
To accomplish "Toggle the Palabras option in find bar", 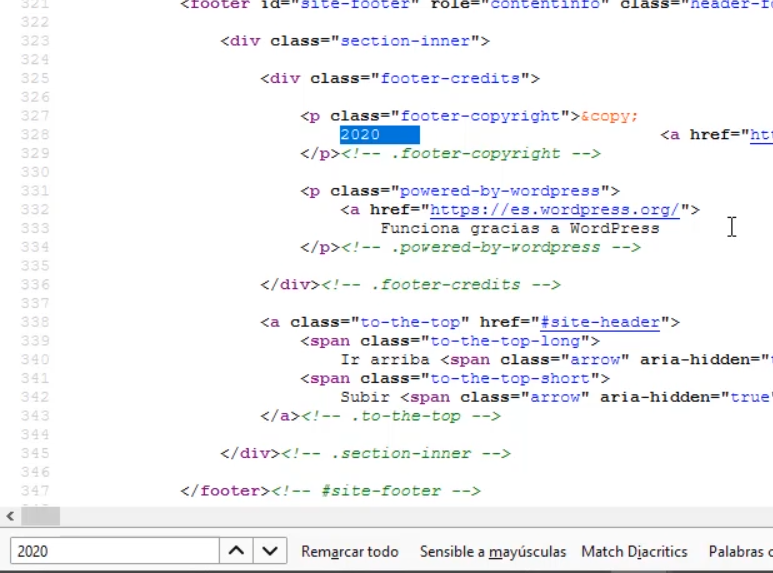I will [739, 552].
